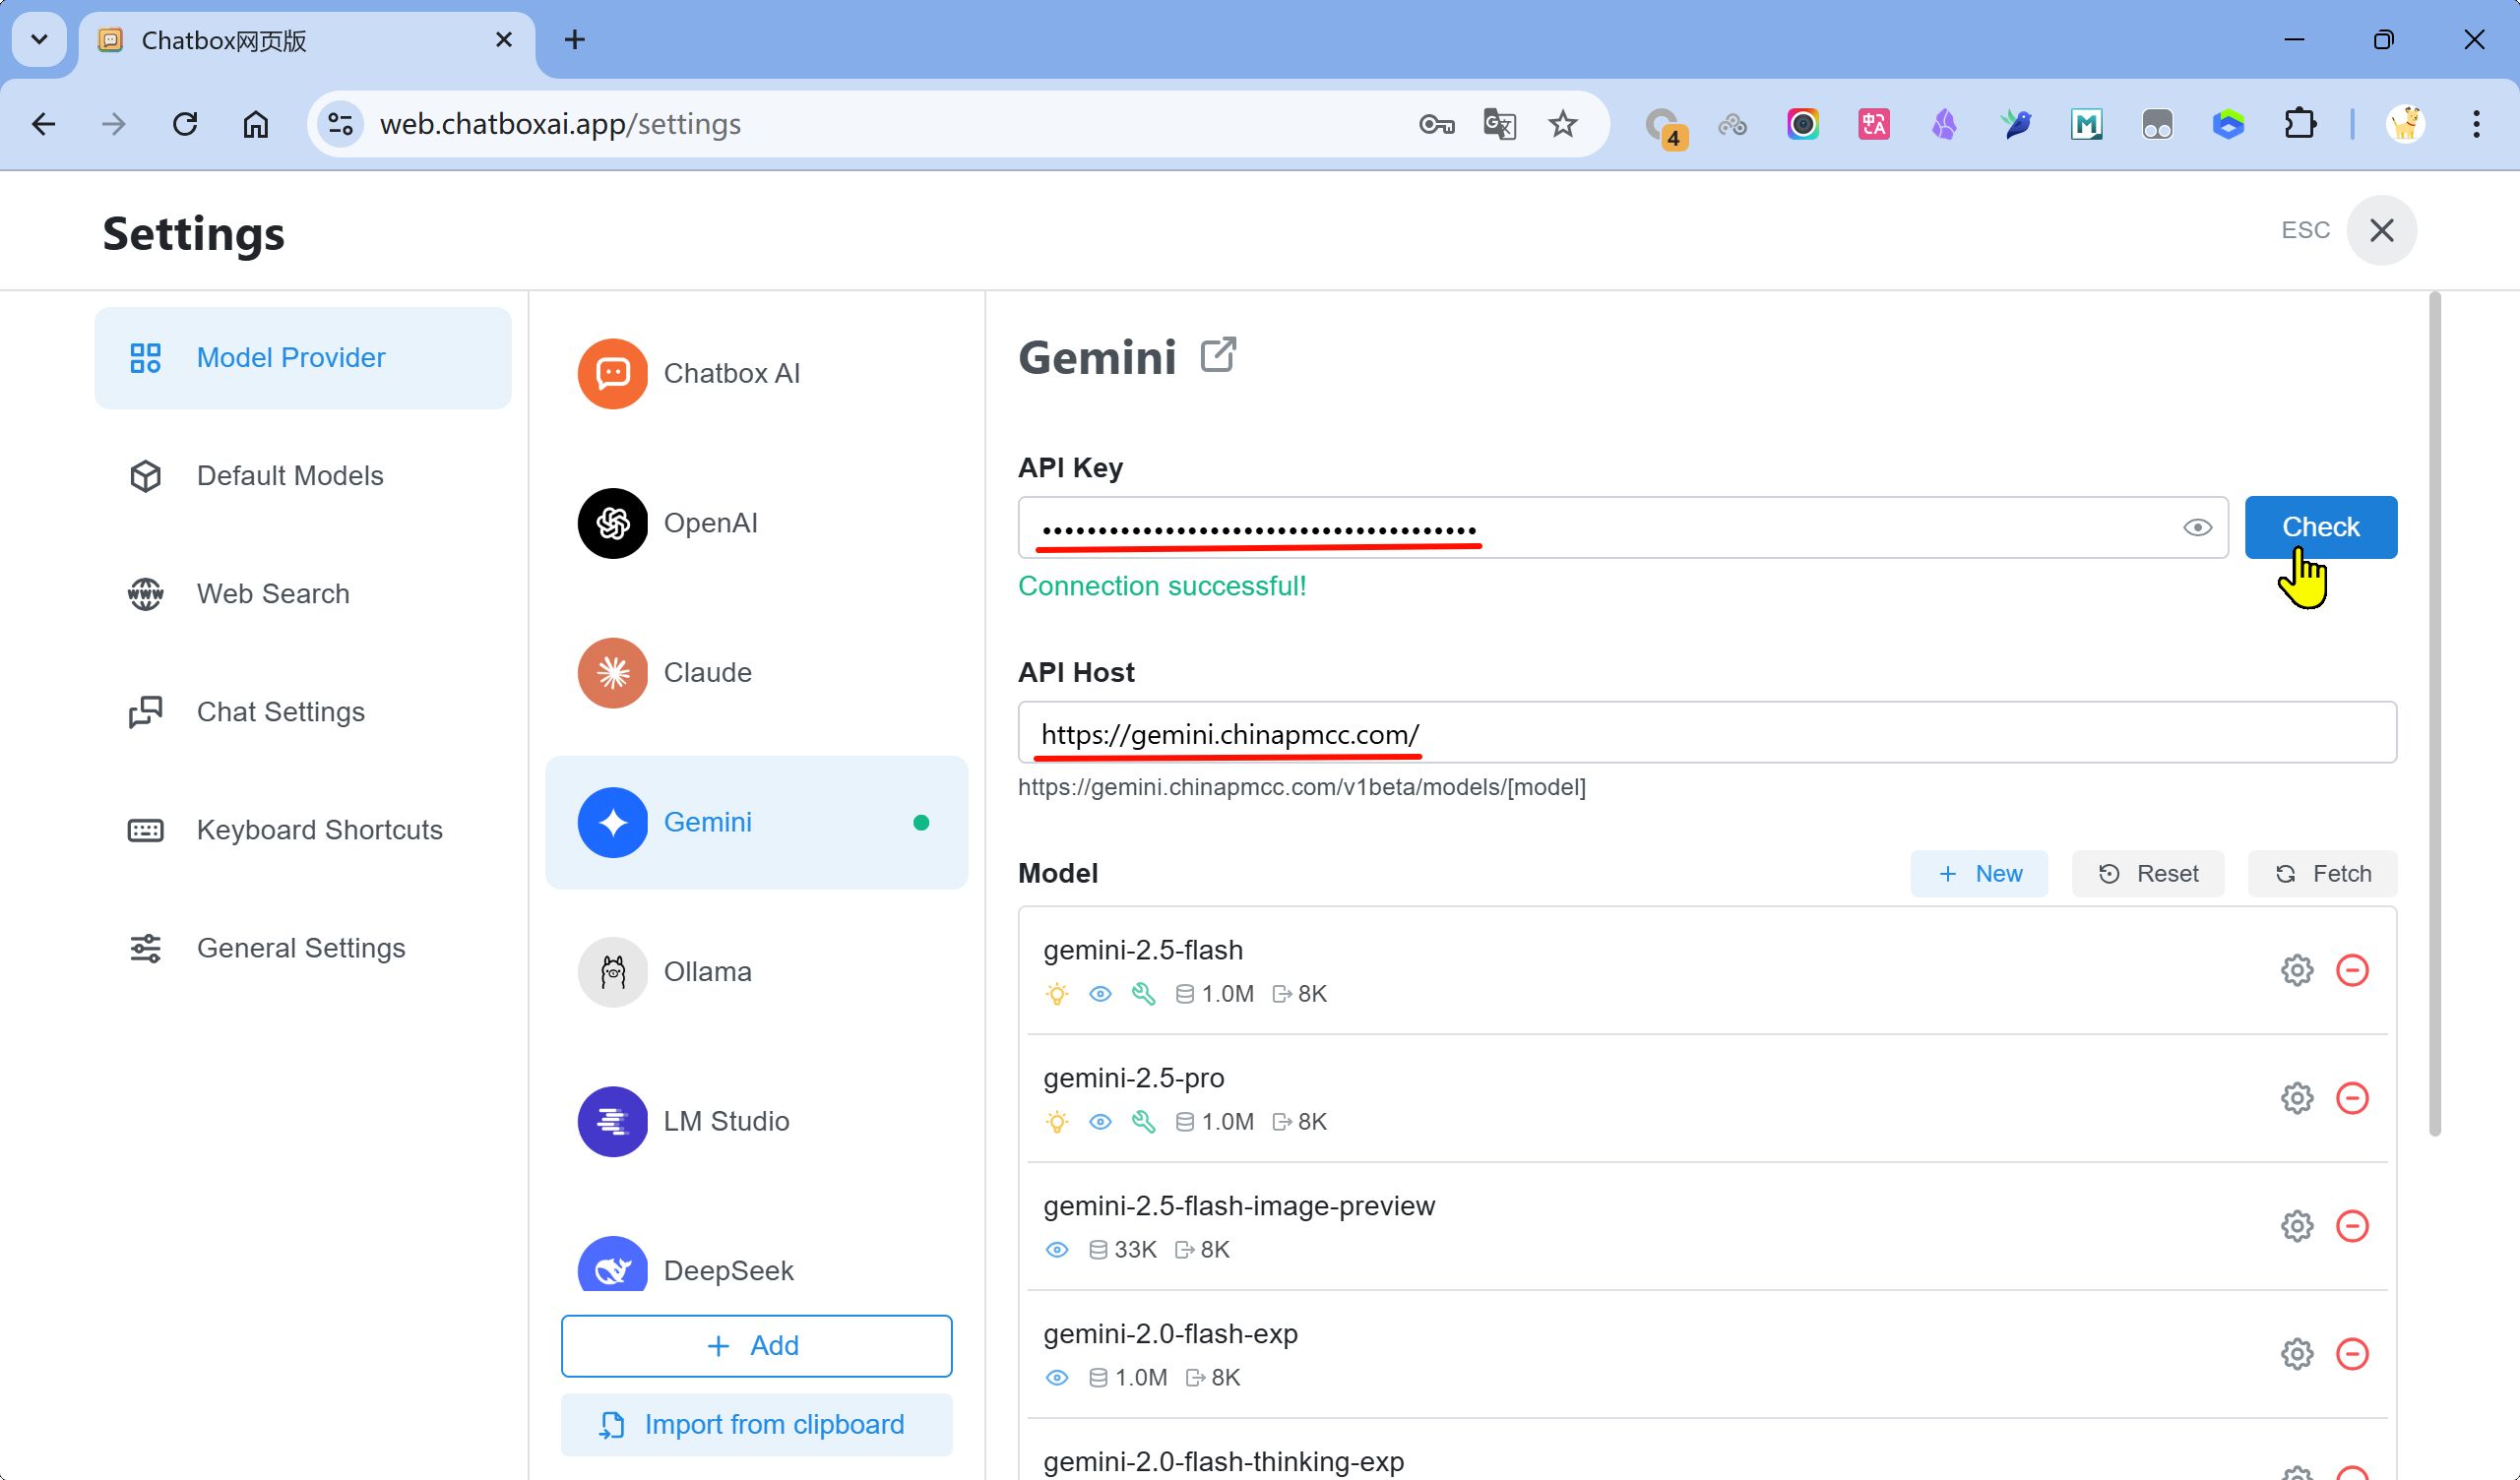This screenshot has width=2520, height=1480.
Task: Show the API key with eye icon
Action: pos(2197,527)
